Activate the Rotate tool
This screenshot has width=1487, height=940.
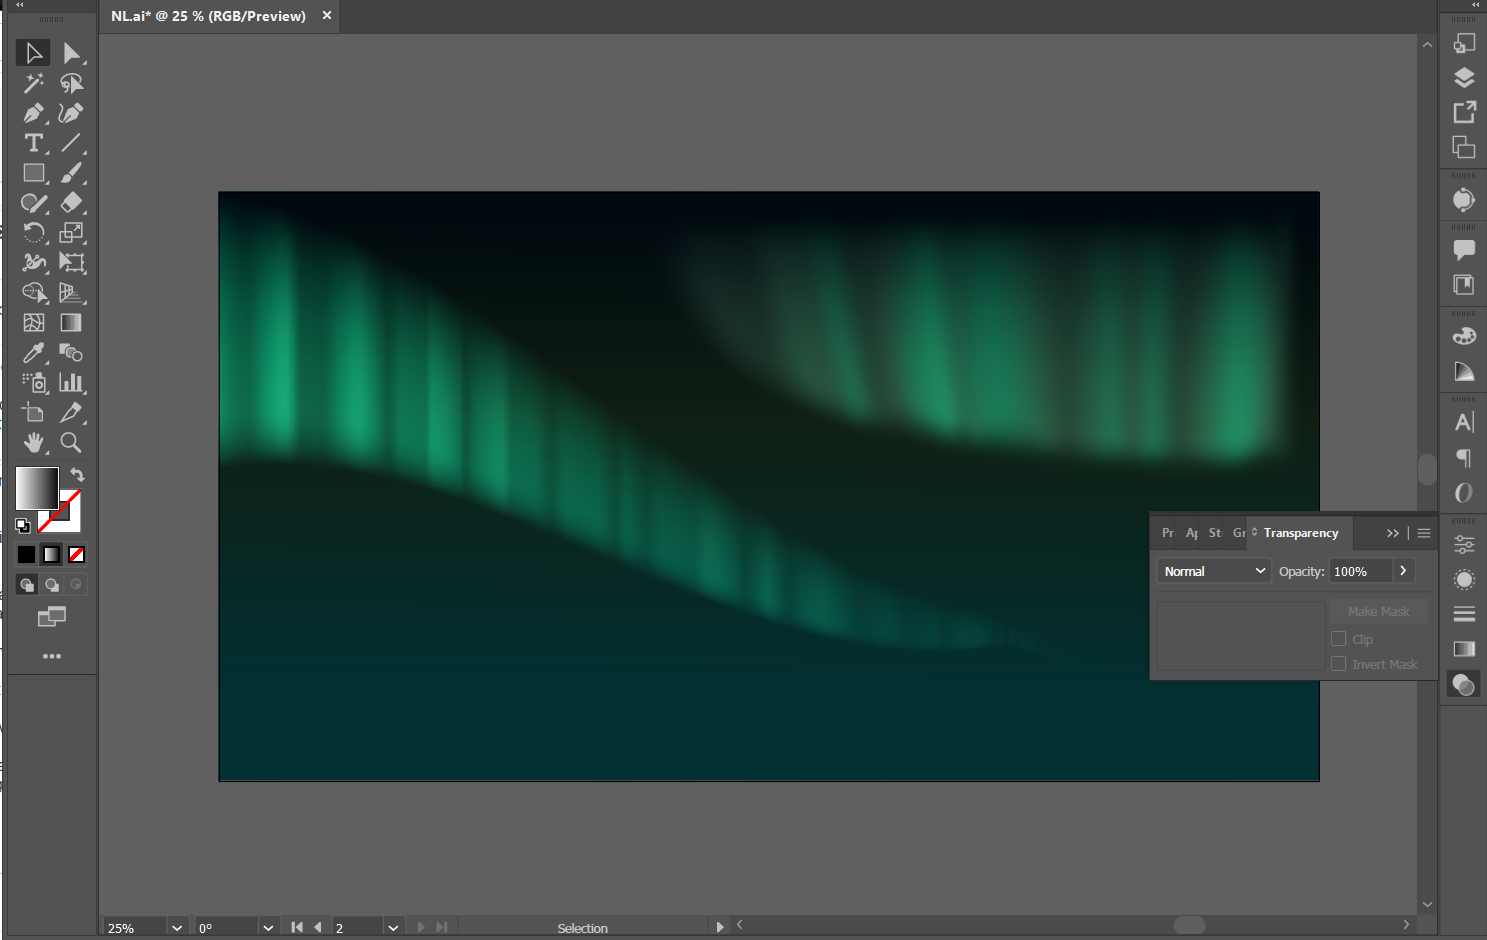click(33, 233)
